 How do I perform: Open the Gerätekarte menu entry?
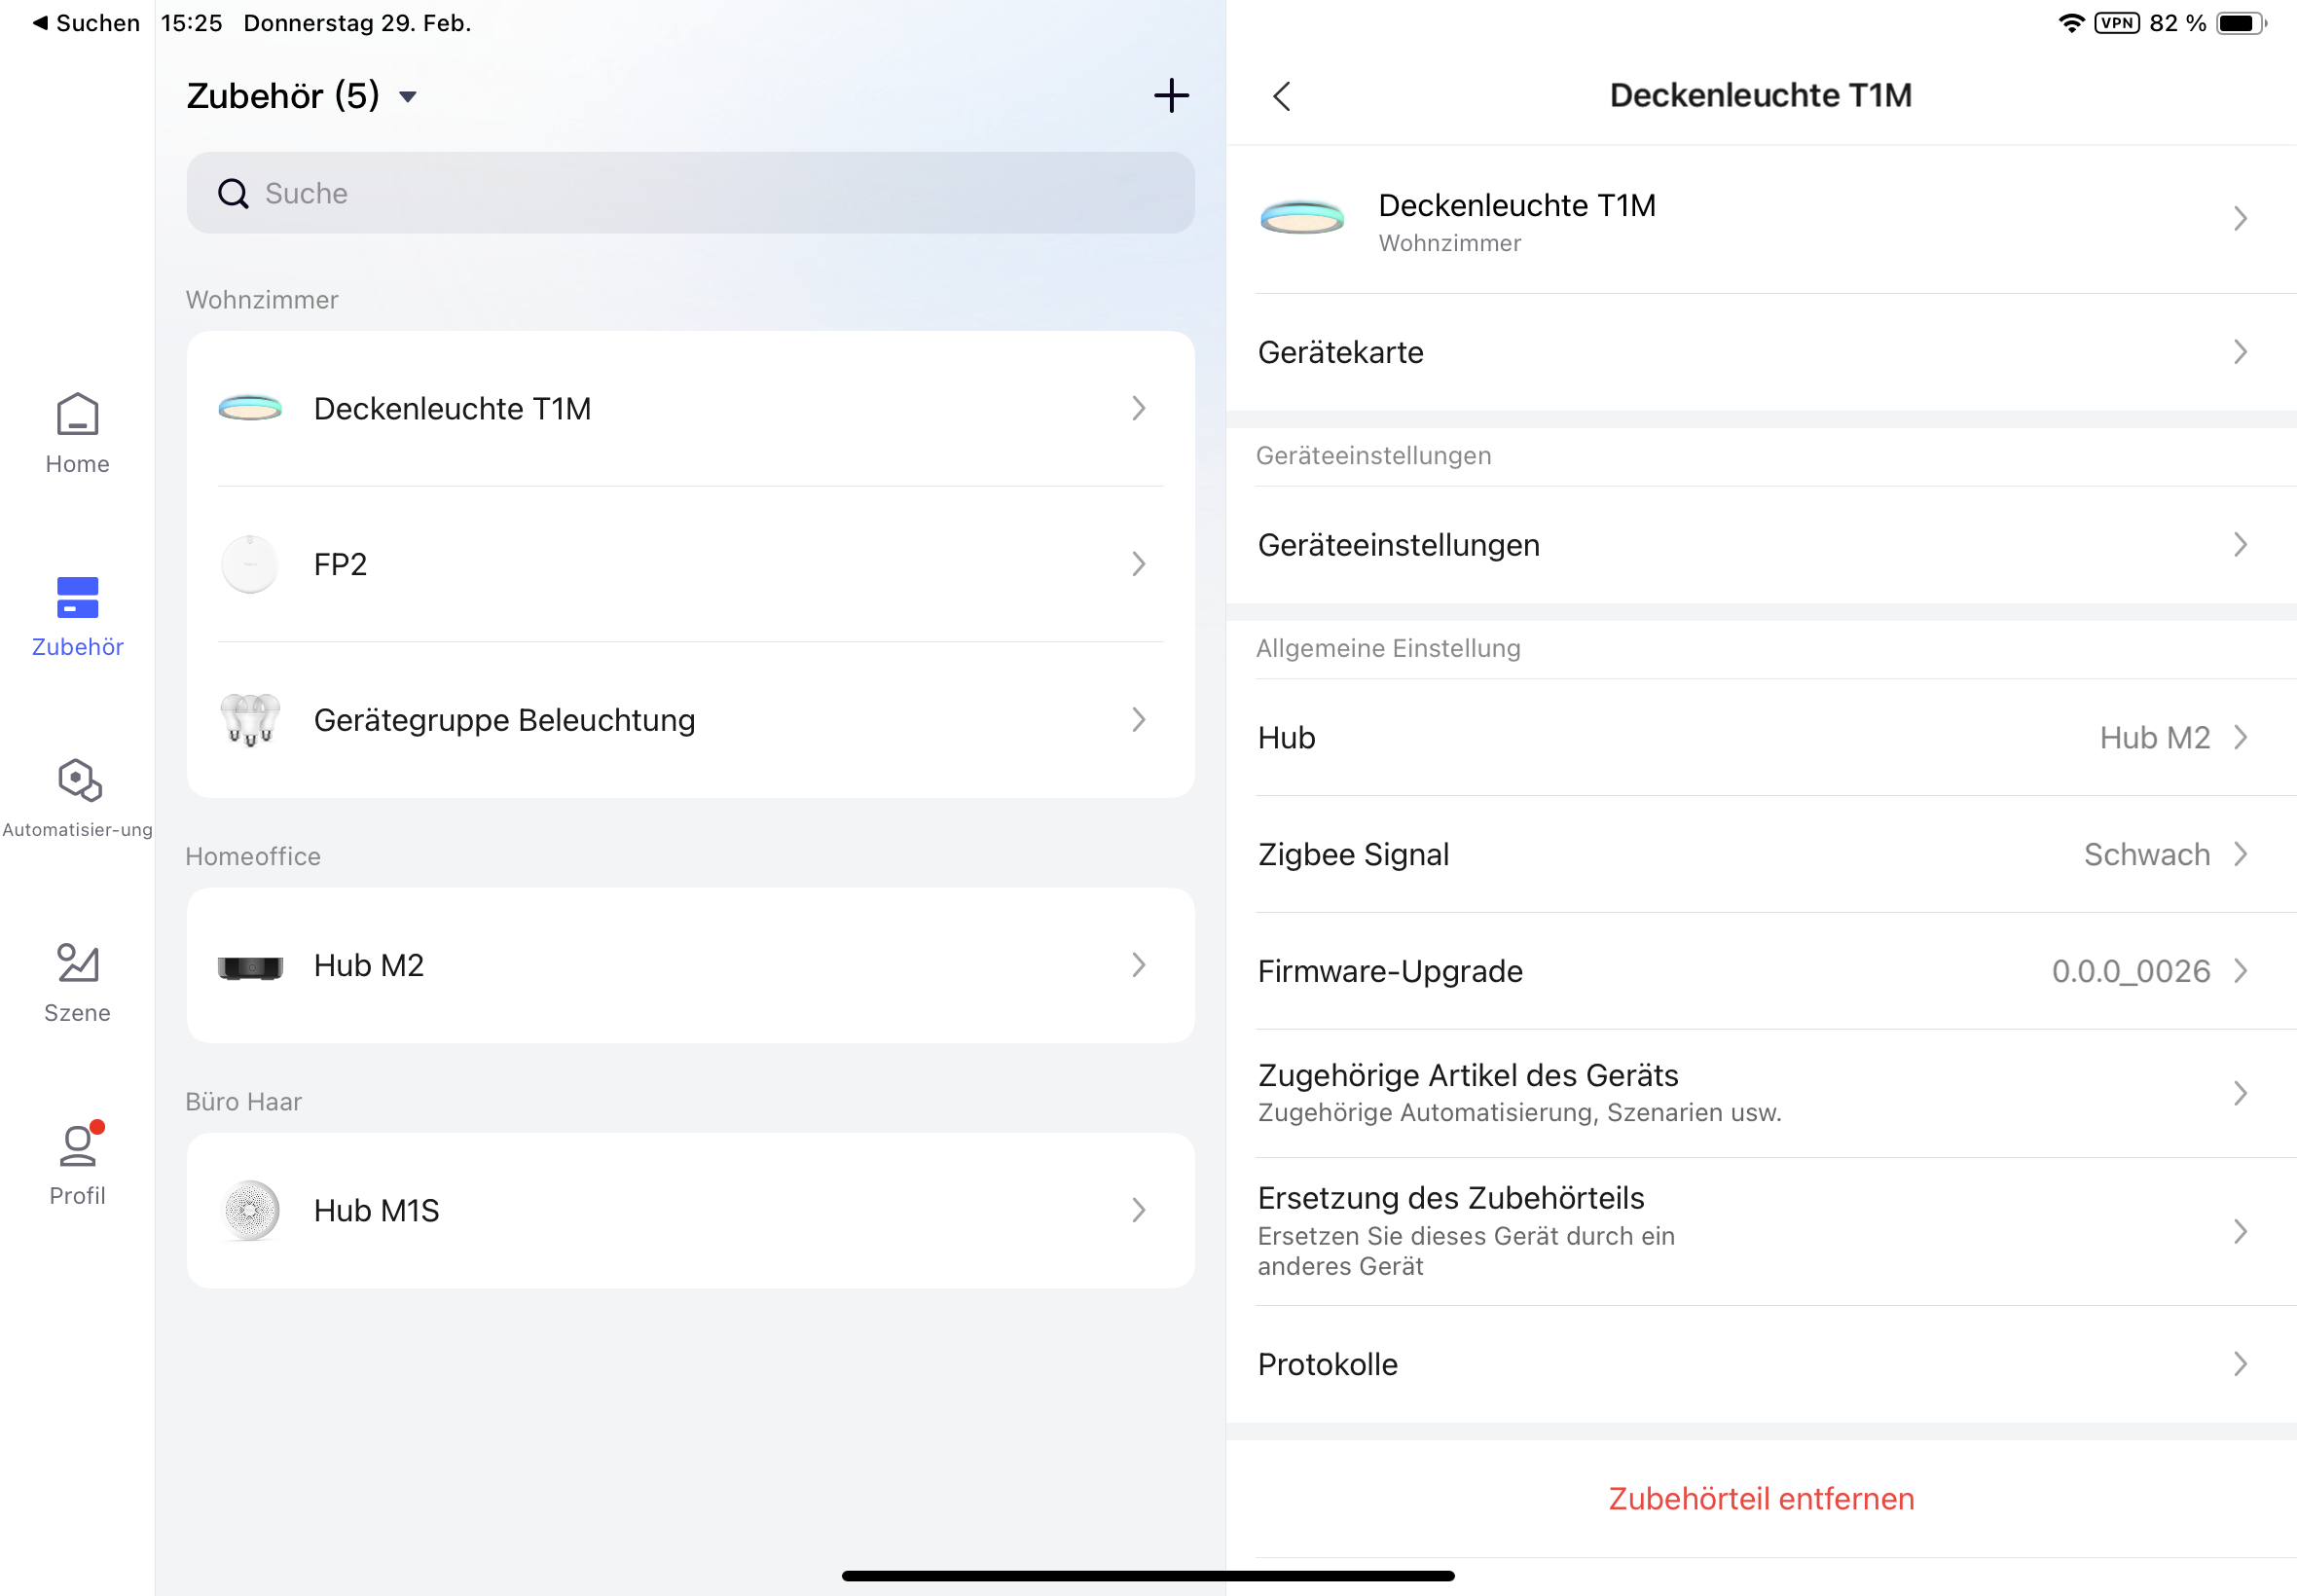[x=1760, y=352]
